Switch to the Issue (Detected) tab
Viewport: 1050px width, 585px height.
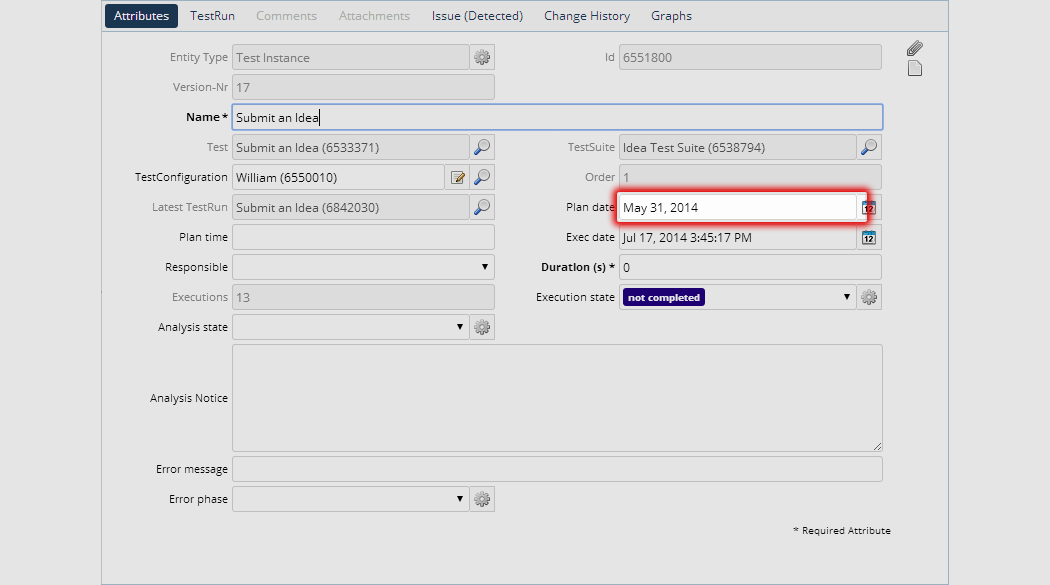point(477,15)
